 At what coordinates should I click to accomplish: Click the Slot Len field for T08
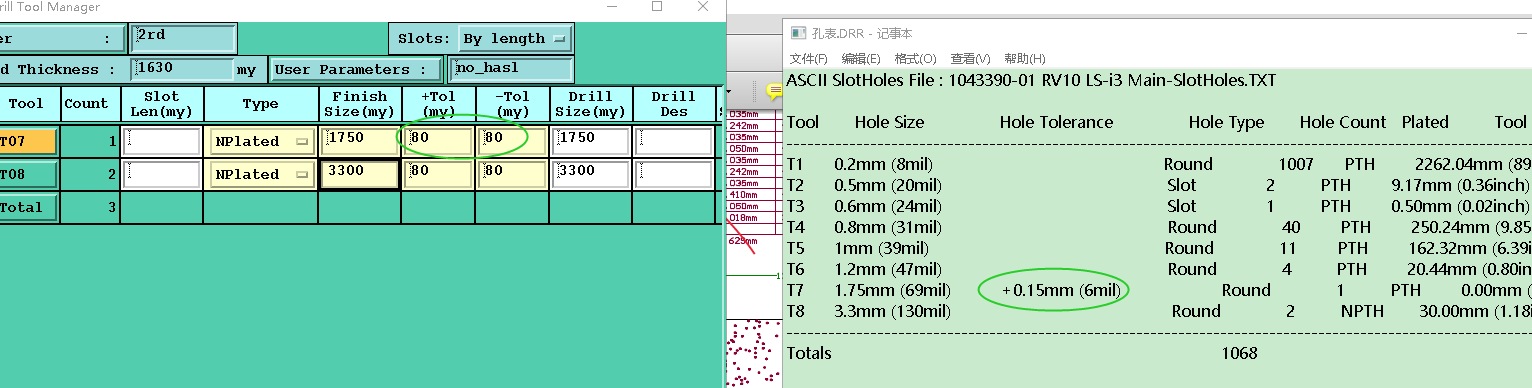coord(162,174)
